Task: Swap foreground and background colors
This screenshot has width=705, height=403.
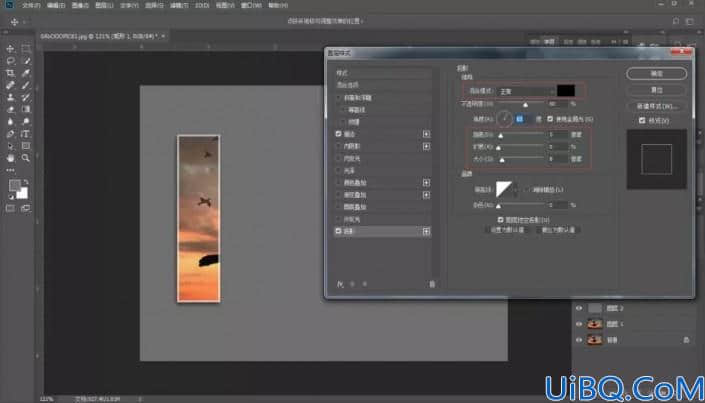Action: coord(26,182)
